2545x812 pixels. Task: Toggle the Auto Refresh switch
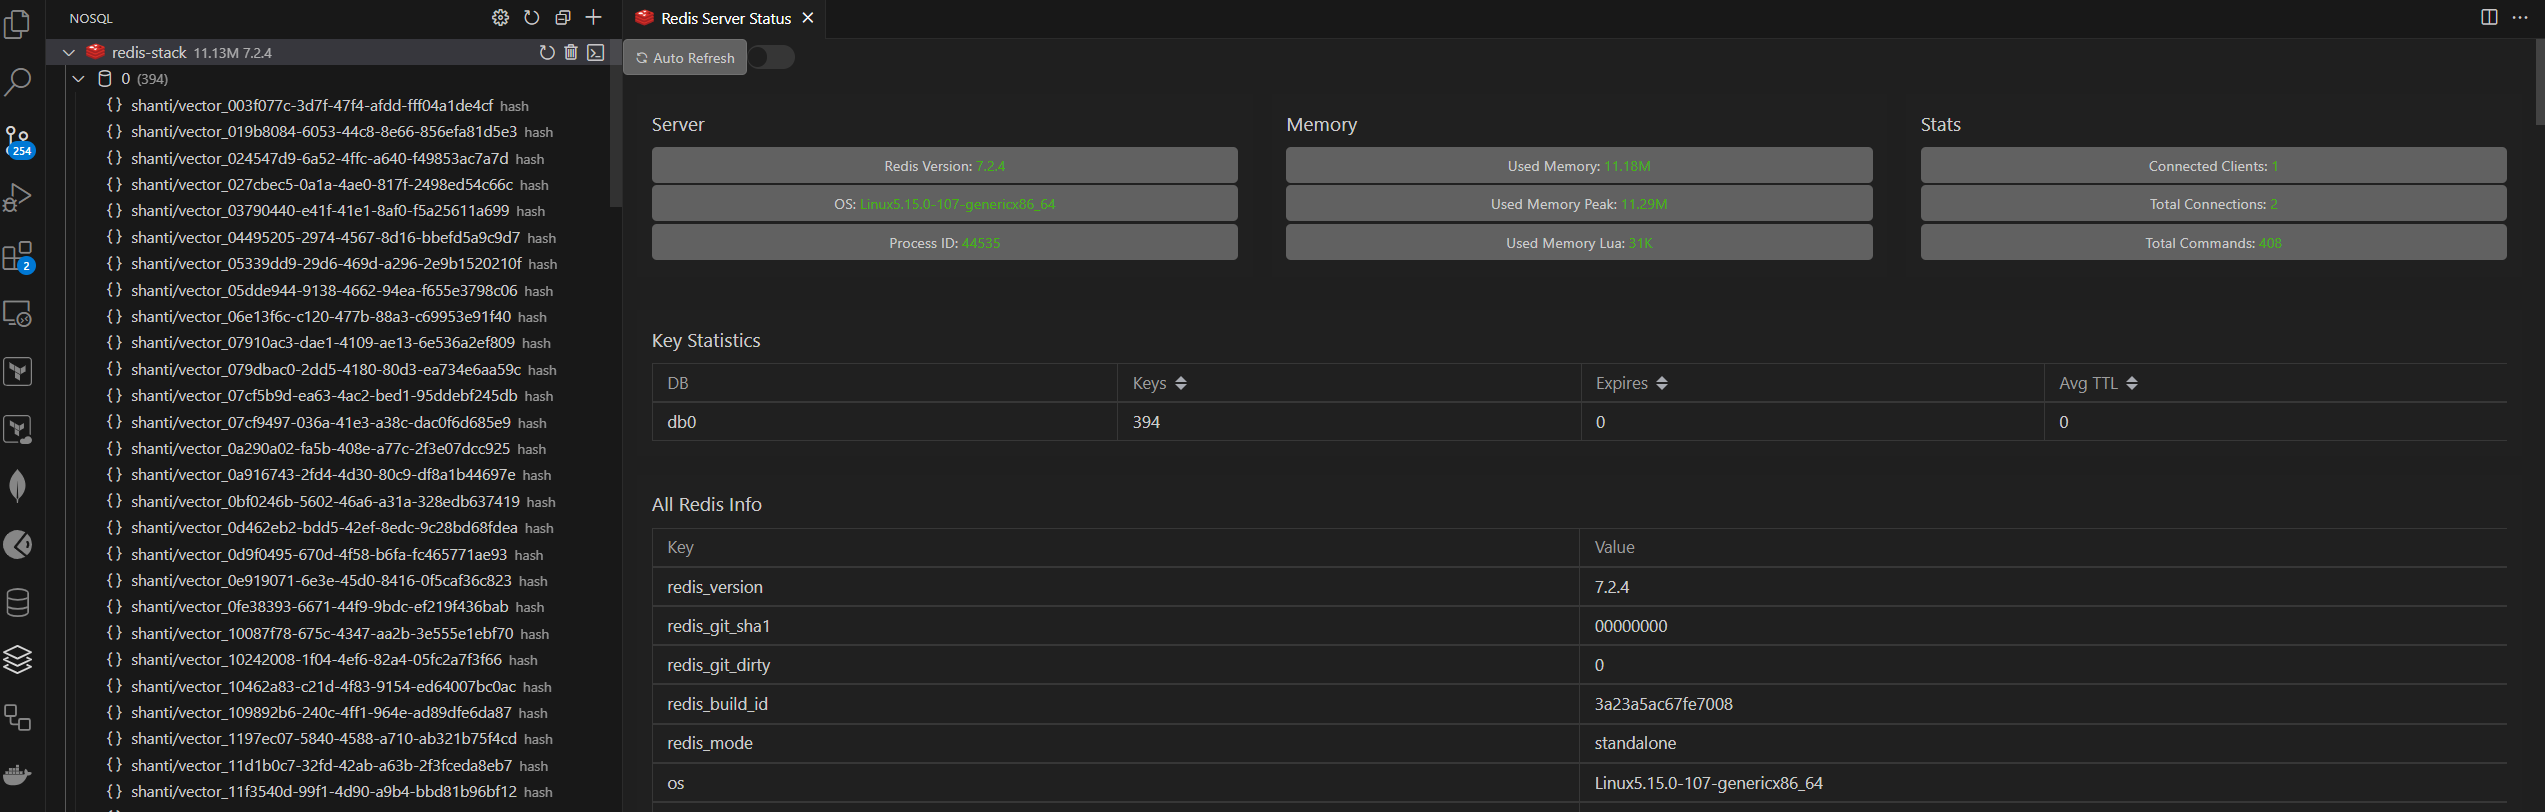pos(771,57)
